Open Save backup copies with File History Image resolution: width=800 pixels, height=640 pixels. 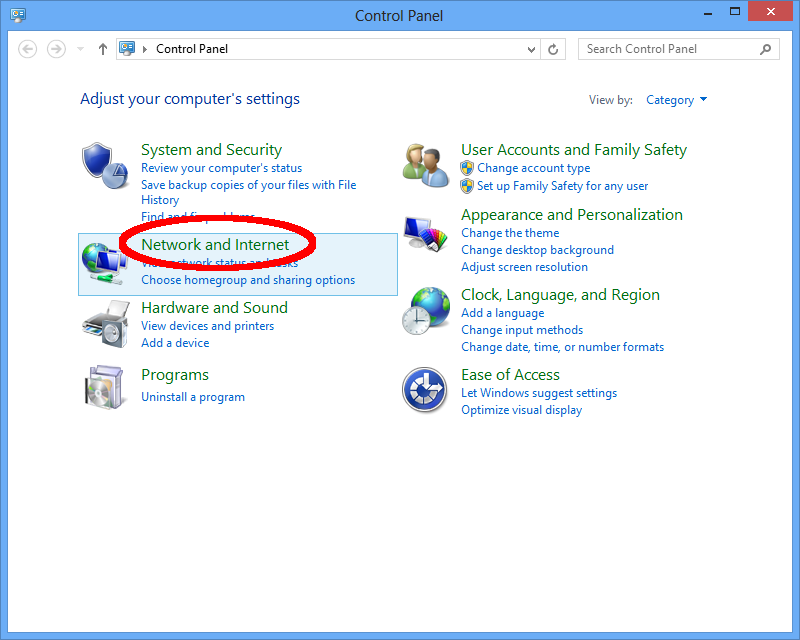[248, 192]
